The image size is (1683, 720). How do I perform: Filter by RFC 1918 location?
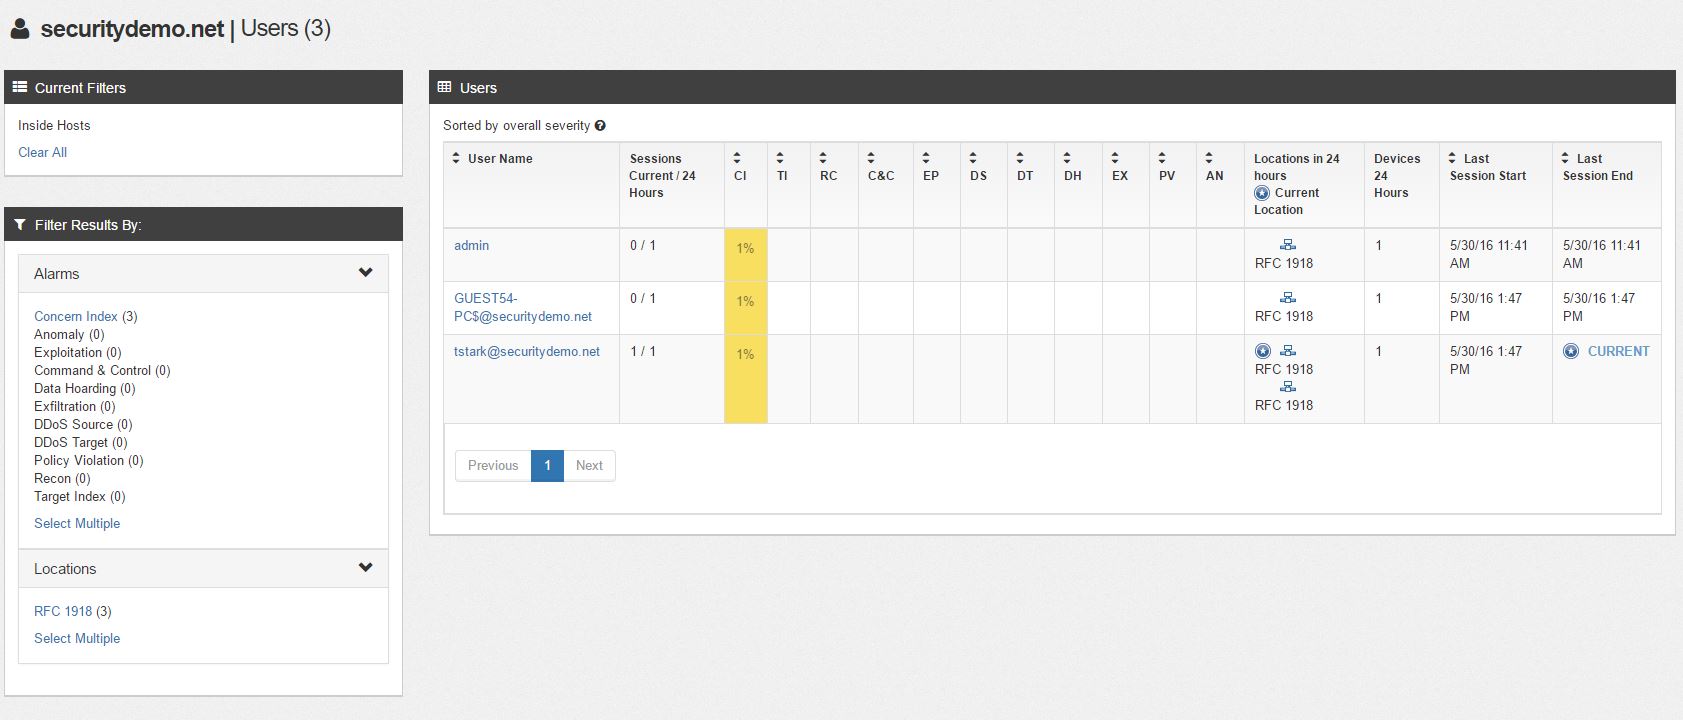(63, 611)
